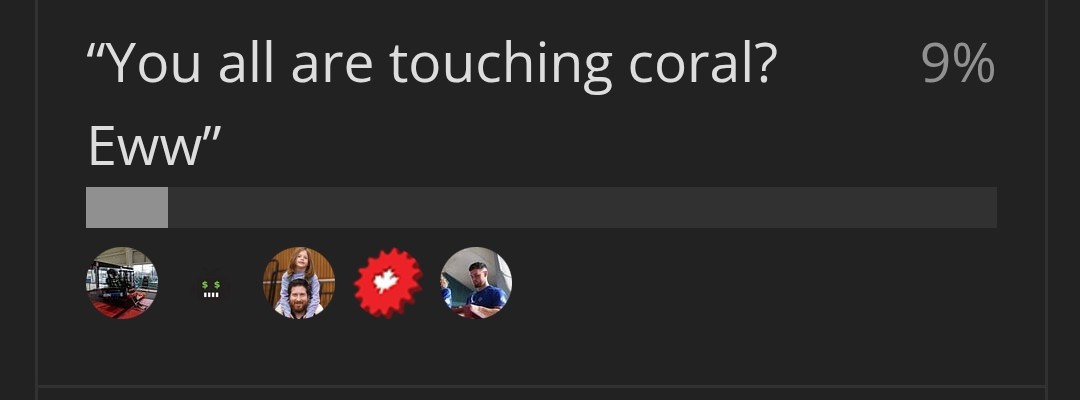Click the word "coral?" in poll option

point(703,63)
